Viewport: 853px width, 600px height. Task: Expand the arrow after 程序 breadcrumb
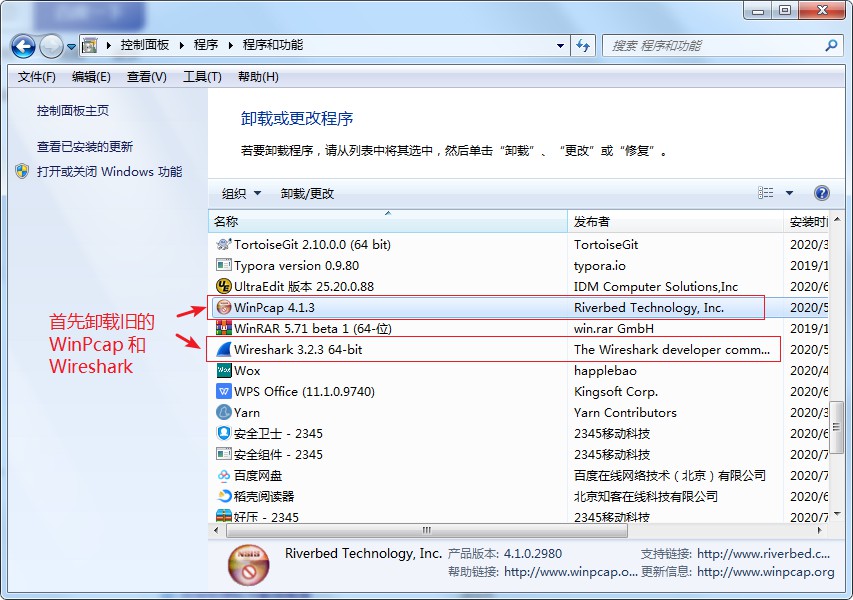(231, 46)
